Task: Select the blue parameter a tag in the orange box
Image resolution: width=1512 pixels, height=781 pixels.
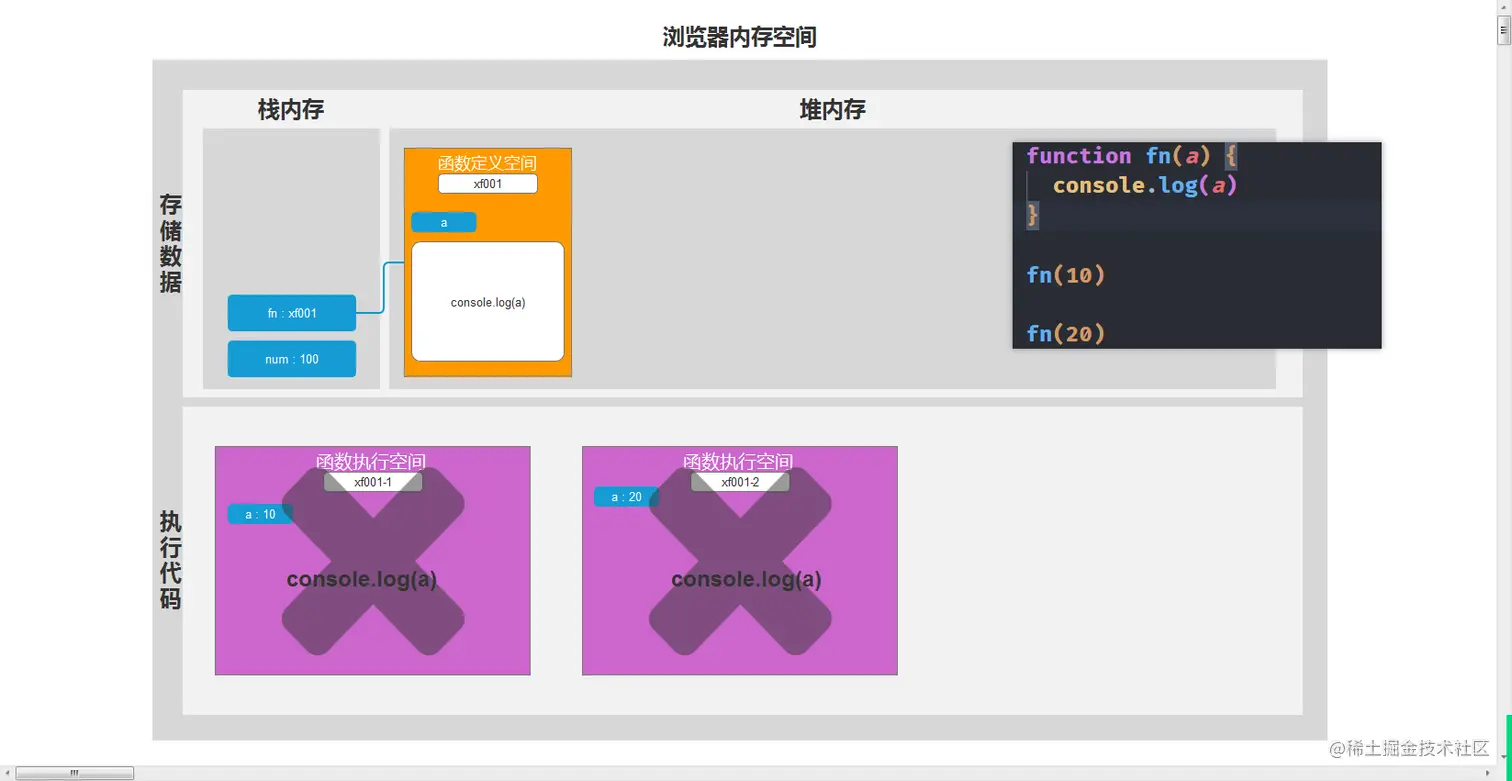Action: [x=444, y=222]
